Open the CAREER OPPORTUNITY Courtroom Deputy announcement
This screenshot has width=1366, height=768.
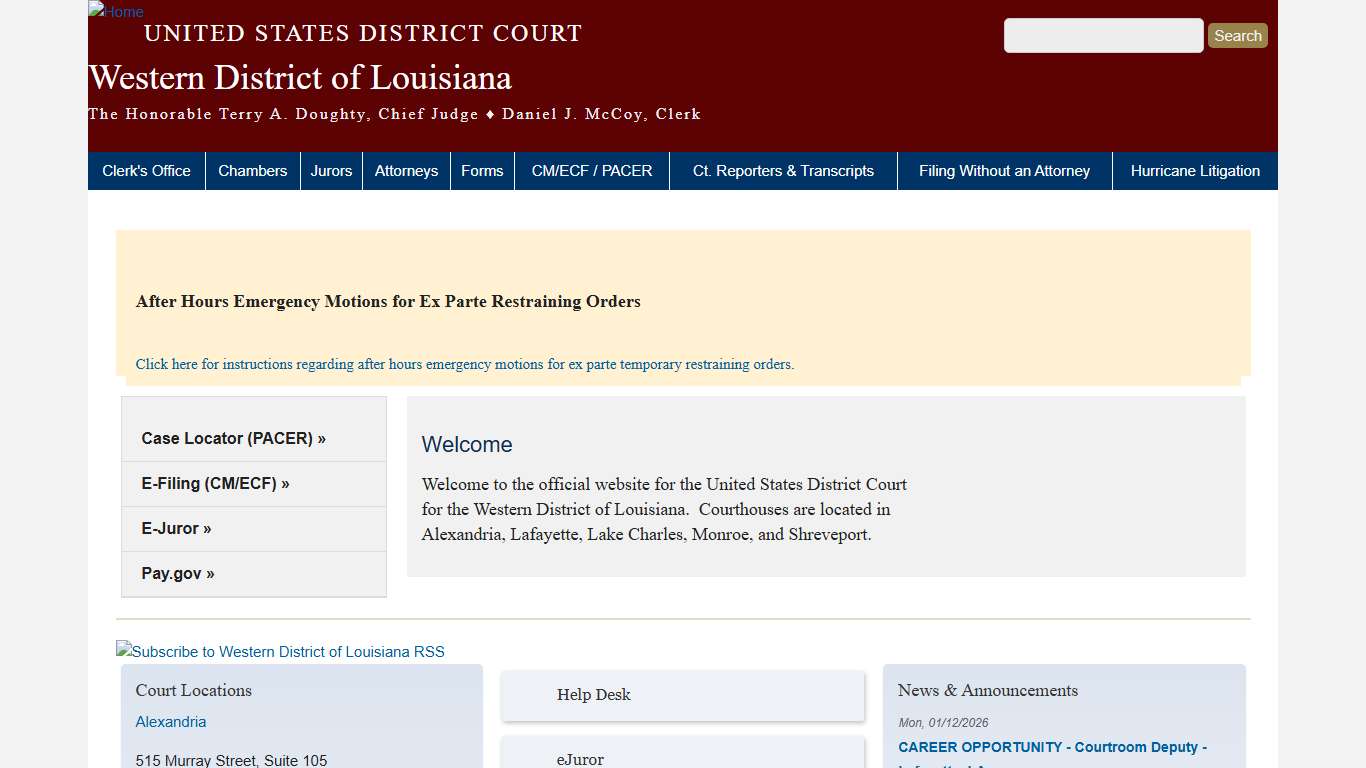tap(1052, 747)
